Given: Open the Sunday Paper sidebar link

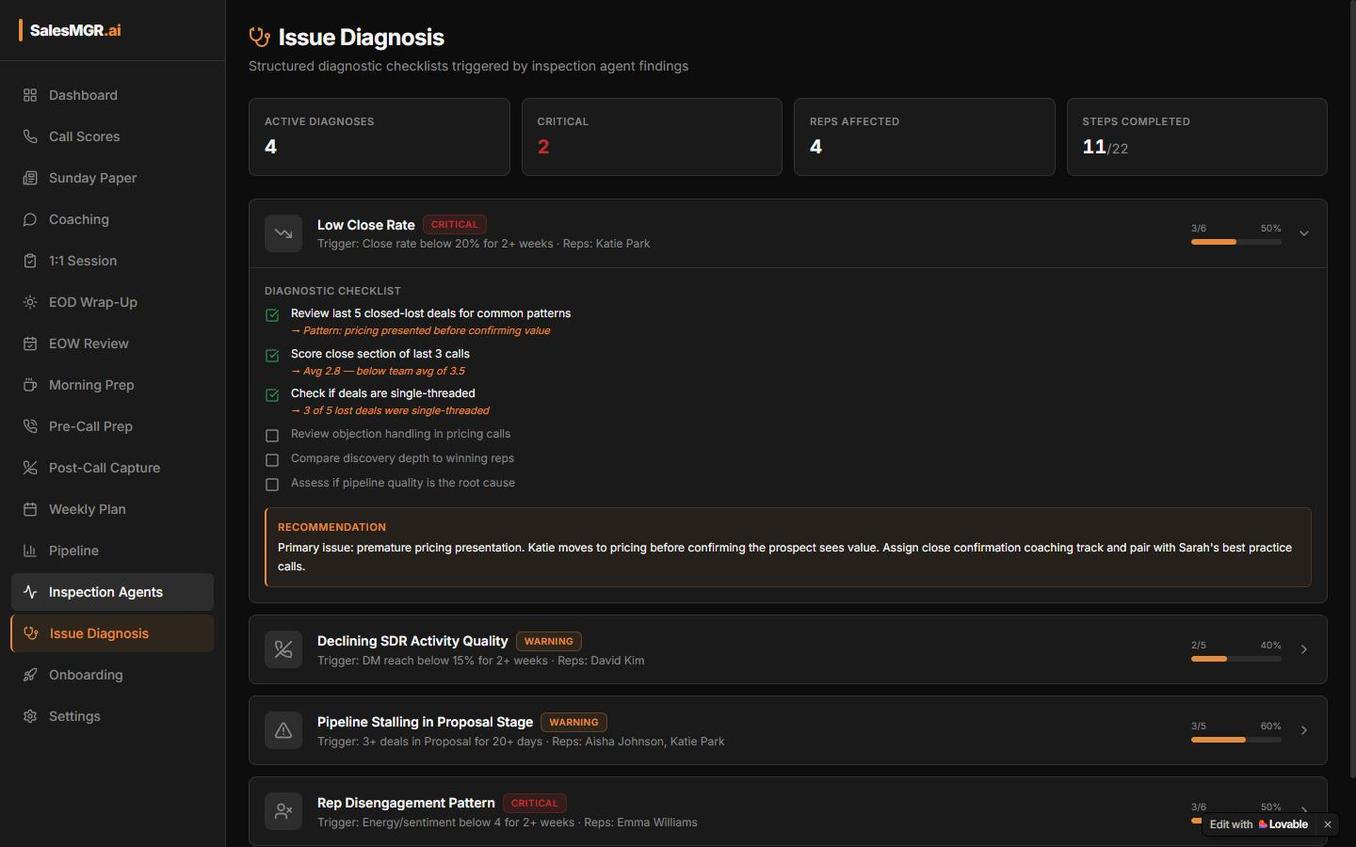Looking at the screenshot, I should (x=112, y=178).
